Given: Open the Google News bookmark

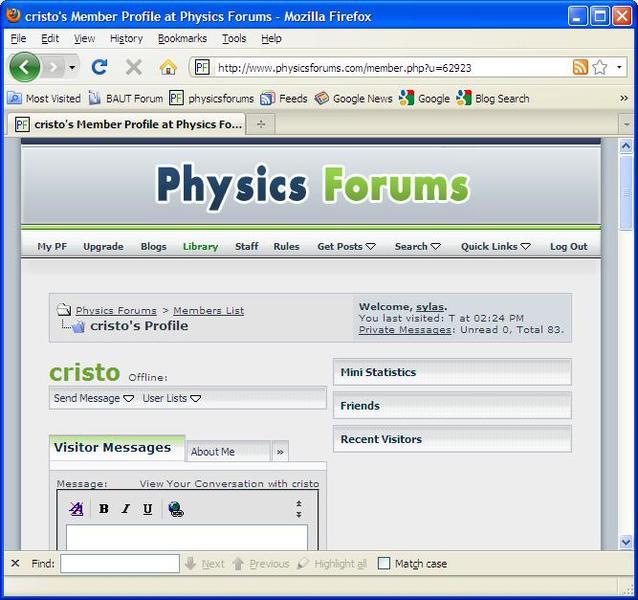Looking at the screenshot, I should 354,98.
